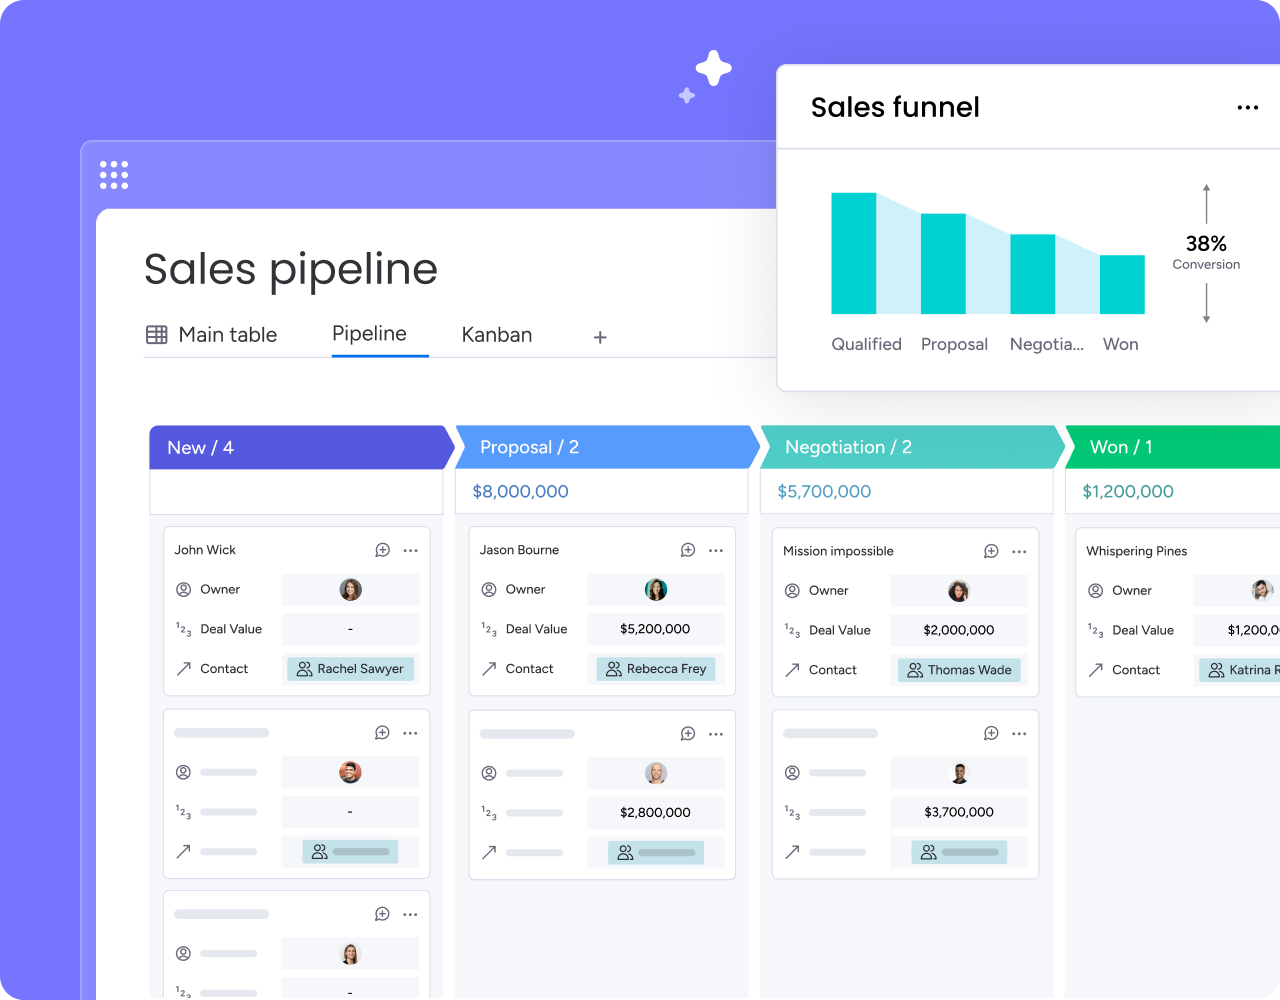
Task: Open more options on Jason Bourne card
Action: pos(716,550)
